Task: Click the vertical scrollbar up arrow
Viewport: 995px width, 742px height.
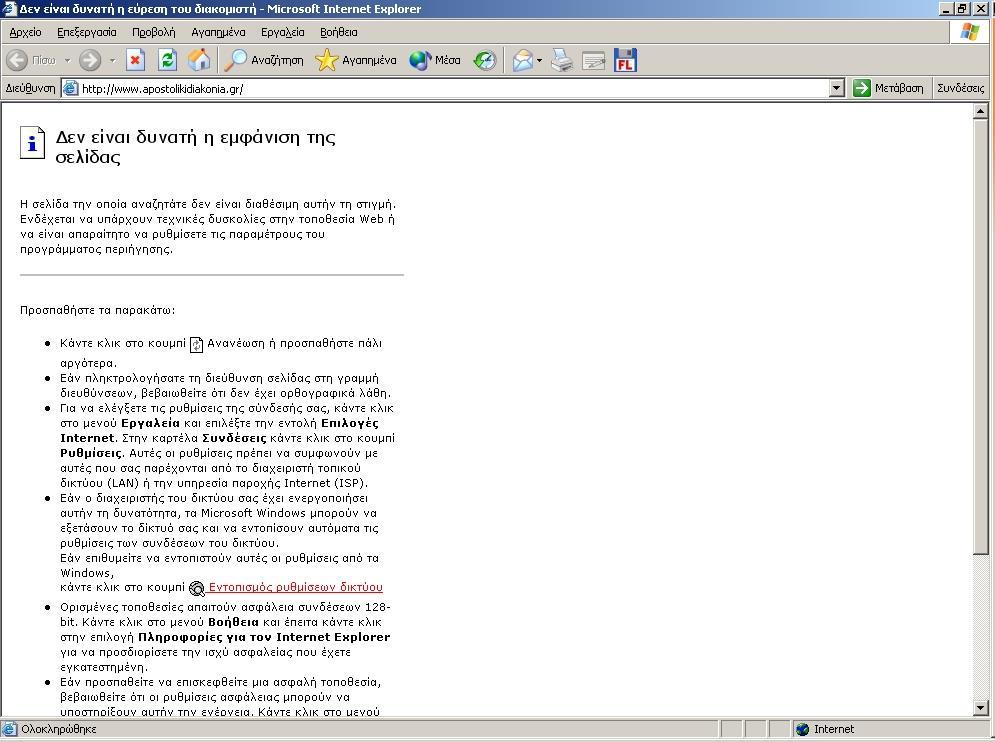Action: [x=980, y=112]
